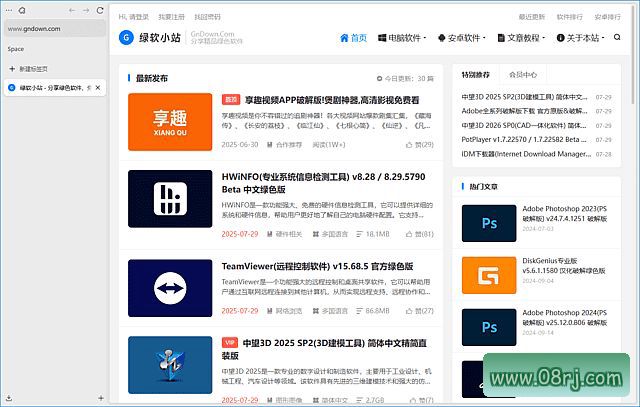Go to 首页 home nav item
The image size is (640, 407).
tap(353, 38)
